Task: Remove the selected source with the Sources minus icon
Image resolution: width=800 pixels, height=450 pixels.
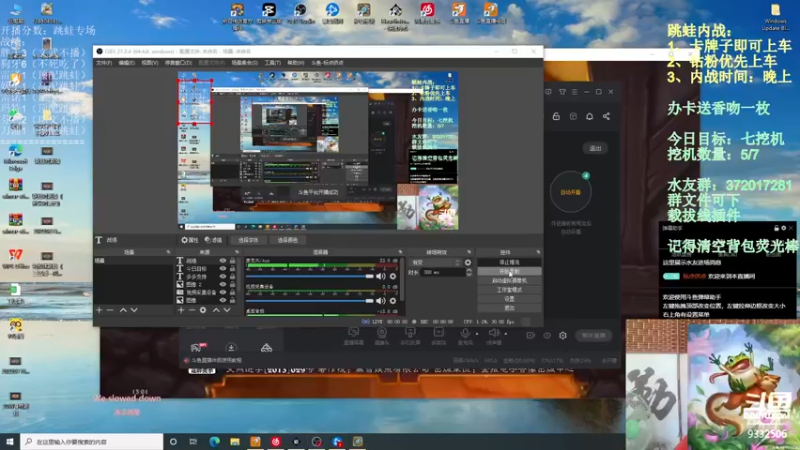Action: (x=192, y=310)
